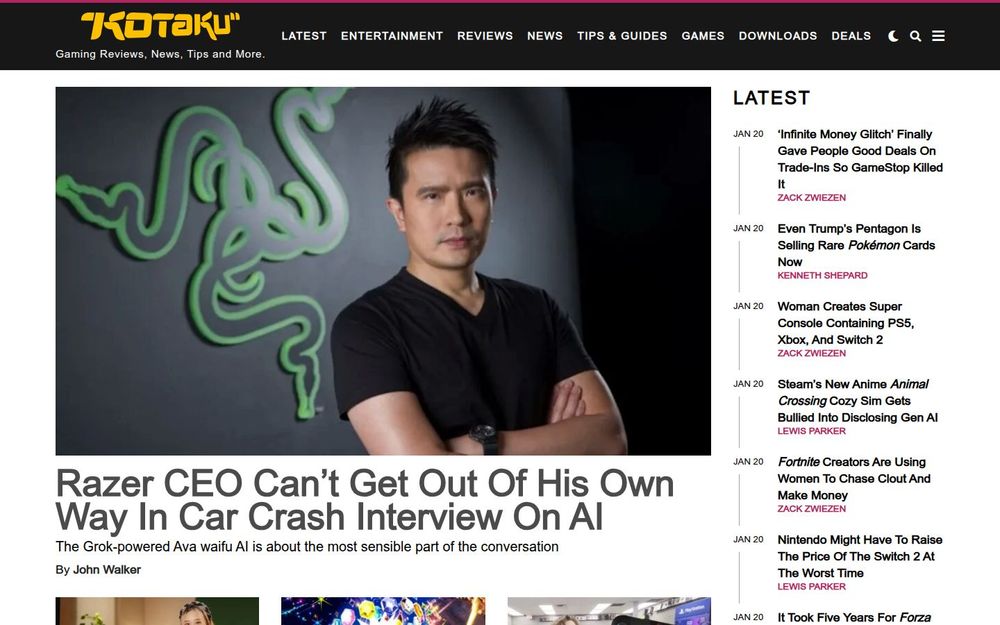Image resolution: width=1000 pixels, height=625 pixels.
Task: Open Lewis Parker byline under Nintendo story
Action: [x=811, y=587]
